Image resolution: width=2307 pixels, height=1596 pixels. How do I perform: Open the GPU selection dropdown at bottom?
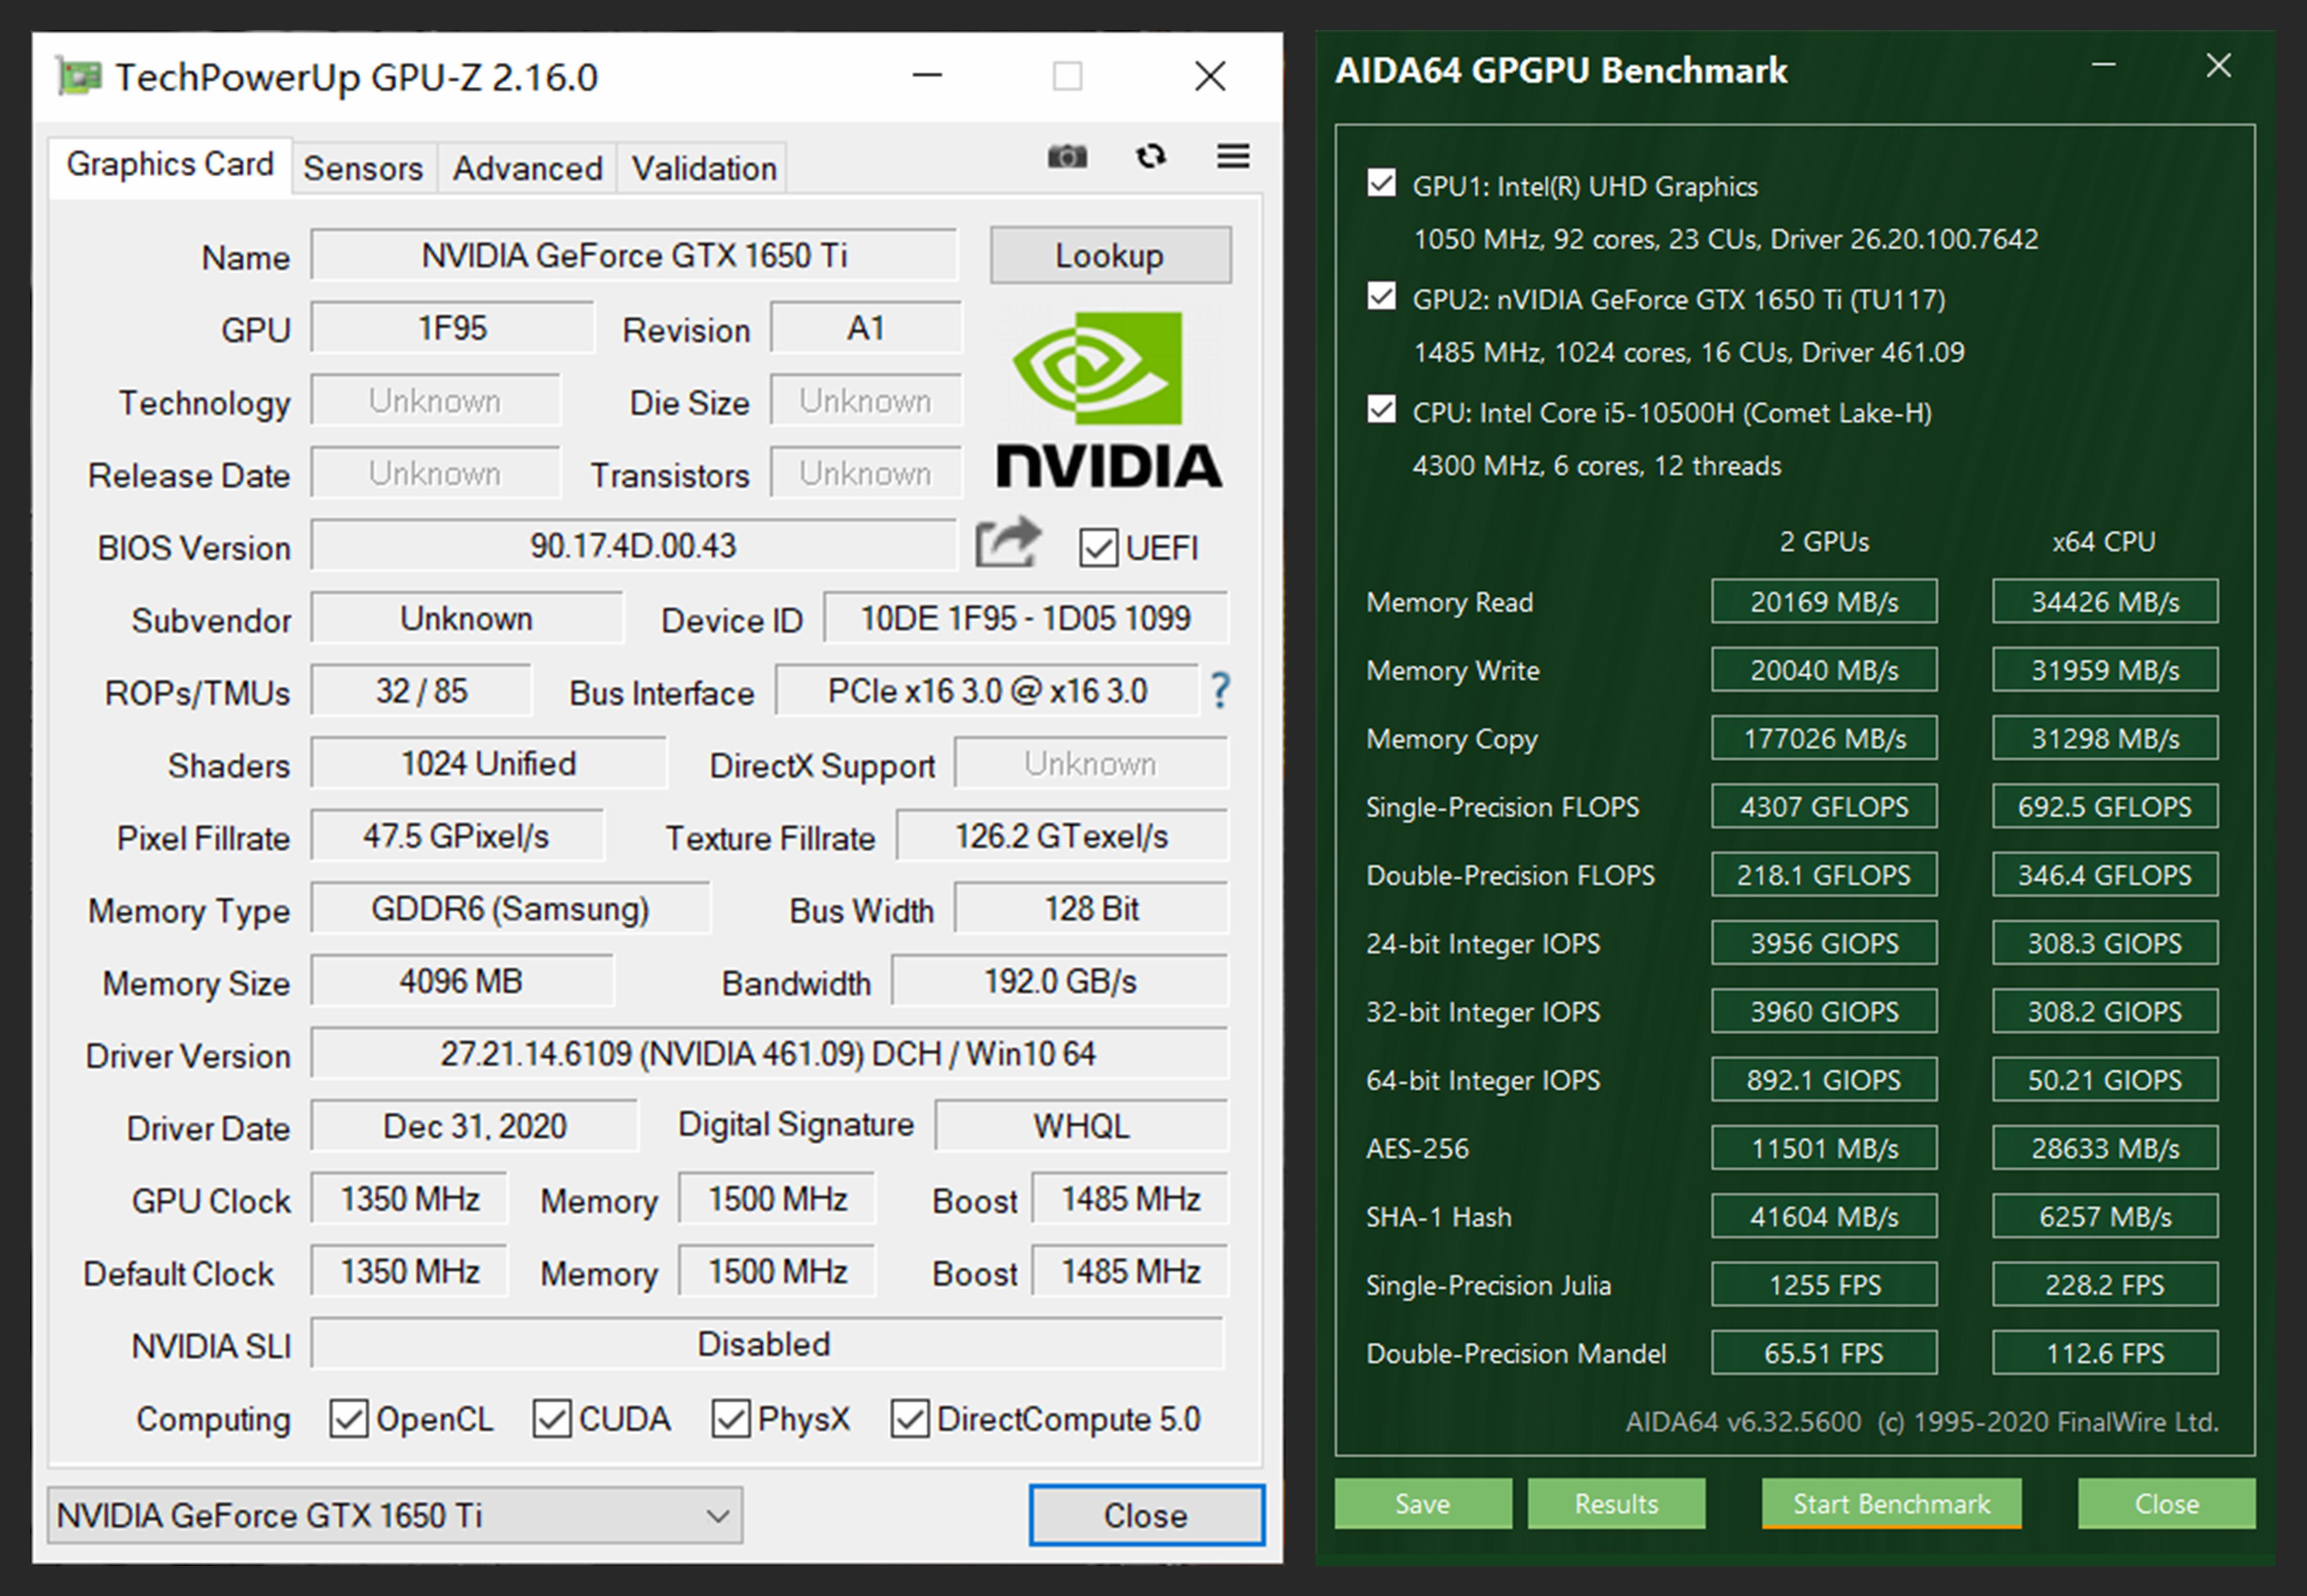395,1515
